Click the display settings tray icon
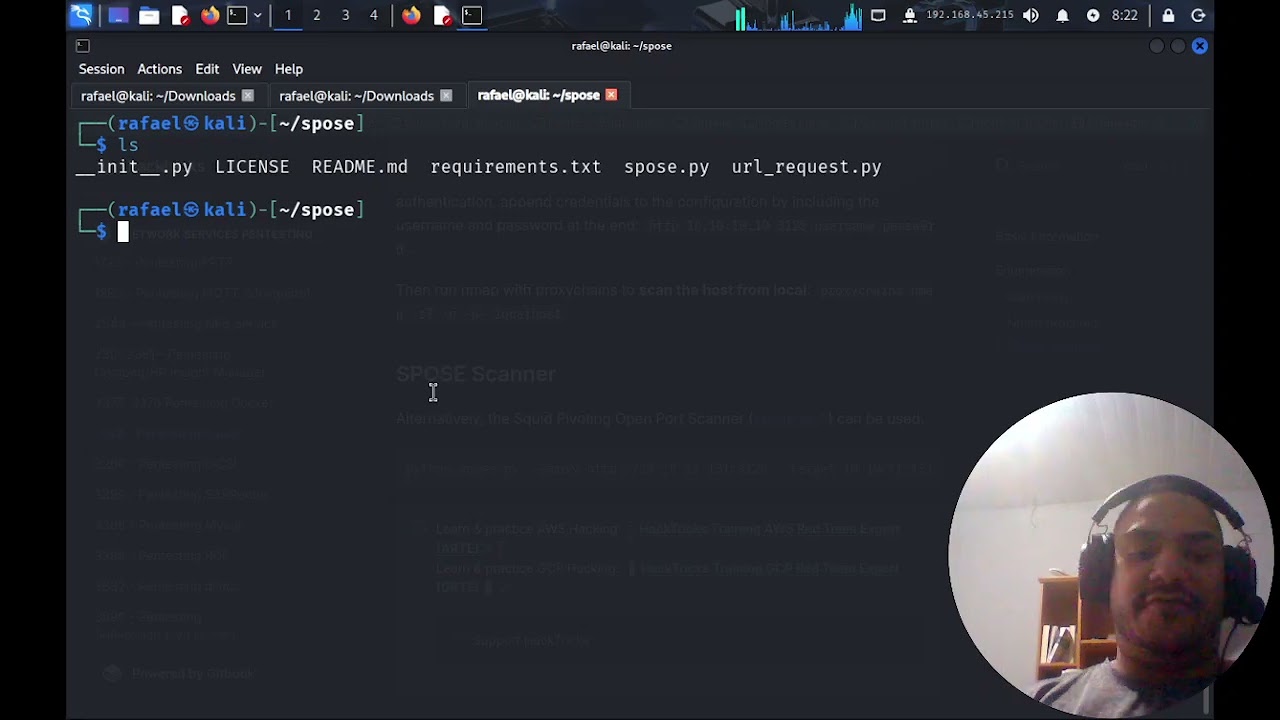Screen dimensions: 1280x720 (878, 15)
